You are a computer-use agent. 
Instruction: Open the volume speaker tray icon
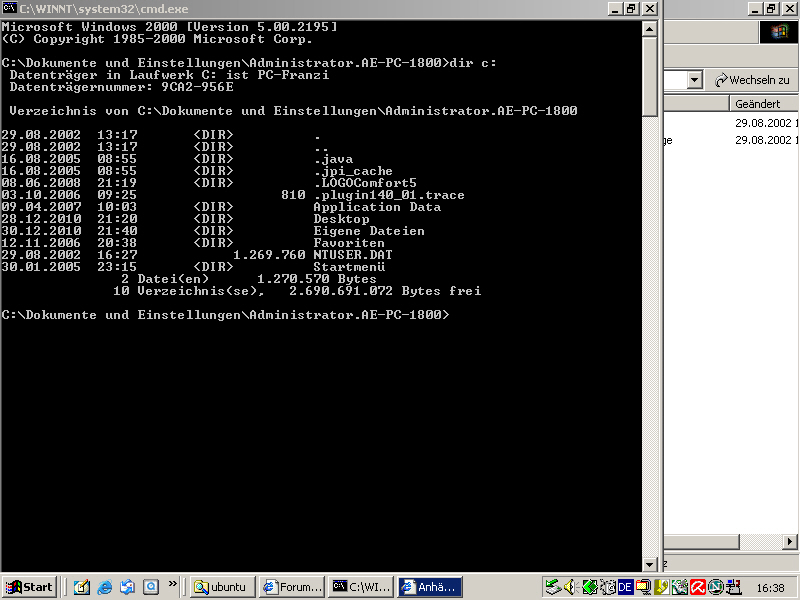[x=570, y=587]
